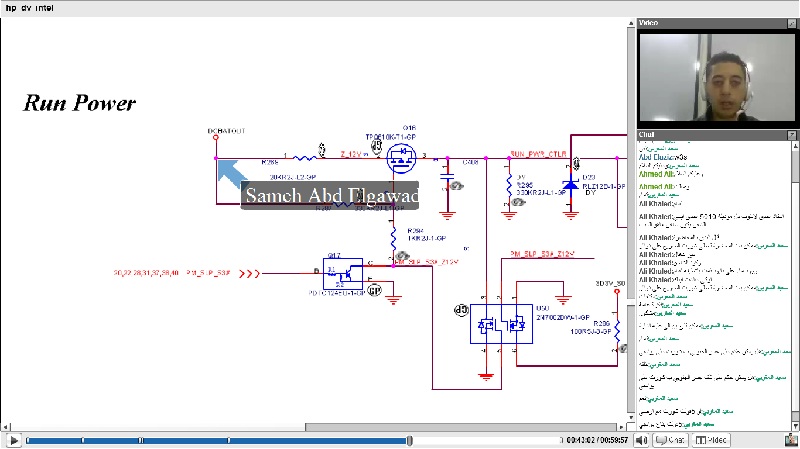Viewport: 800px width, 449px height.
Task: Click the R286 resistor near 3D3V_S0
Action: click(617, 332)
